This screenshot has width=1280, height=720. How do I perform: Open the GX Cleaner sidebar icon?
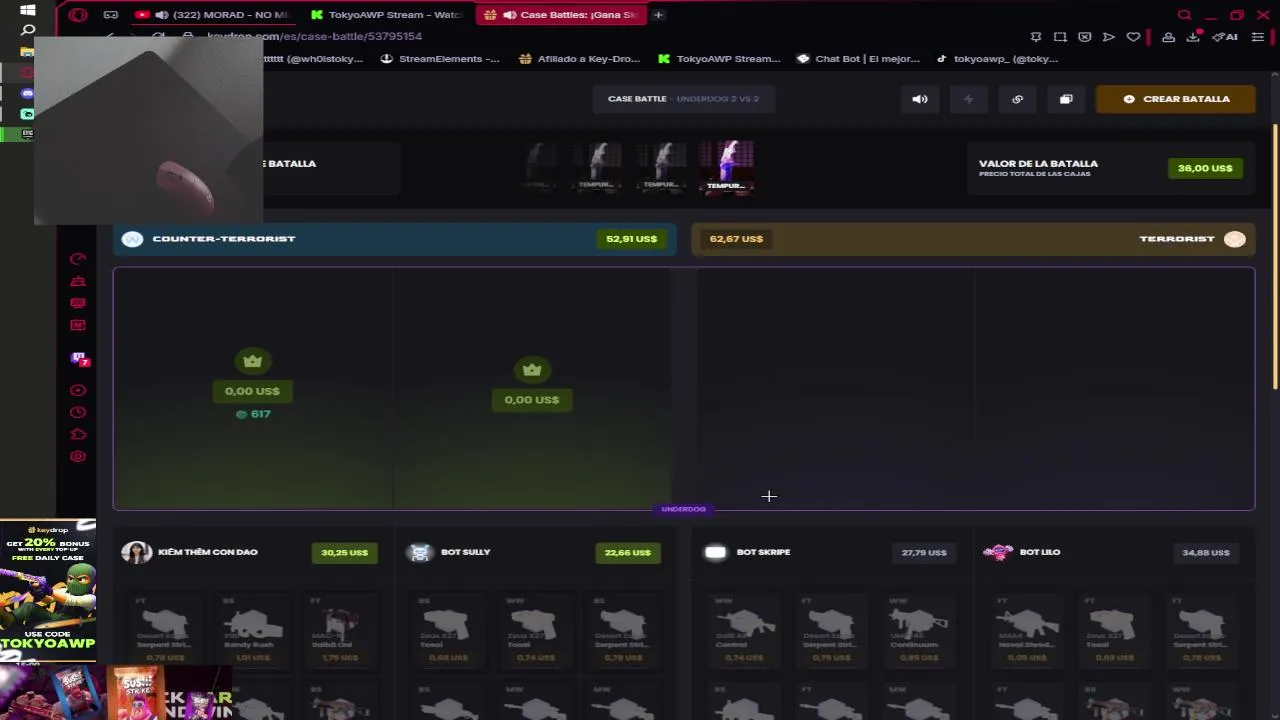(x=78, y=281)
